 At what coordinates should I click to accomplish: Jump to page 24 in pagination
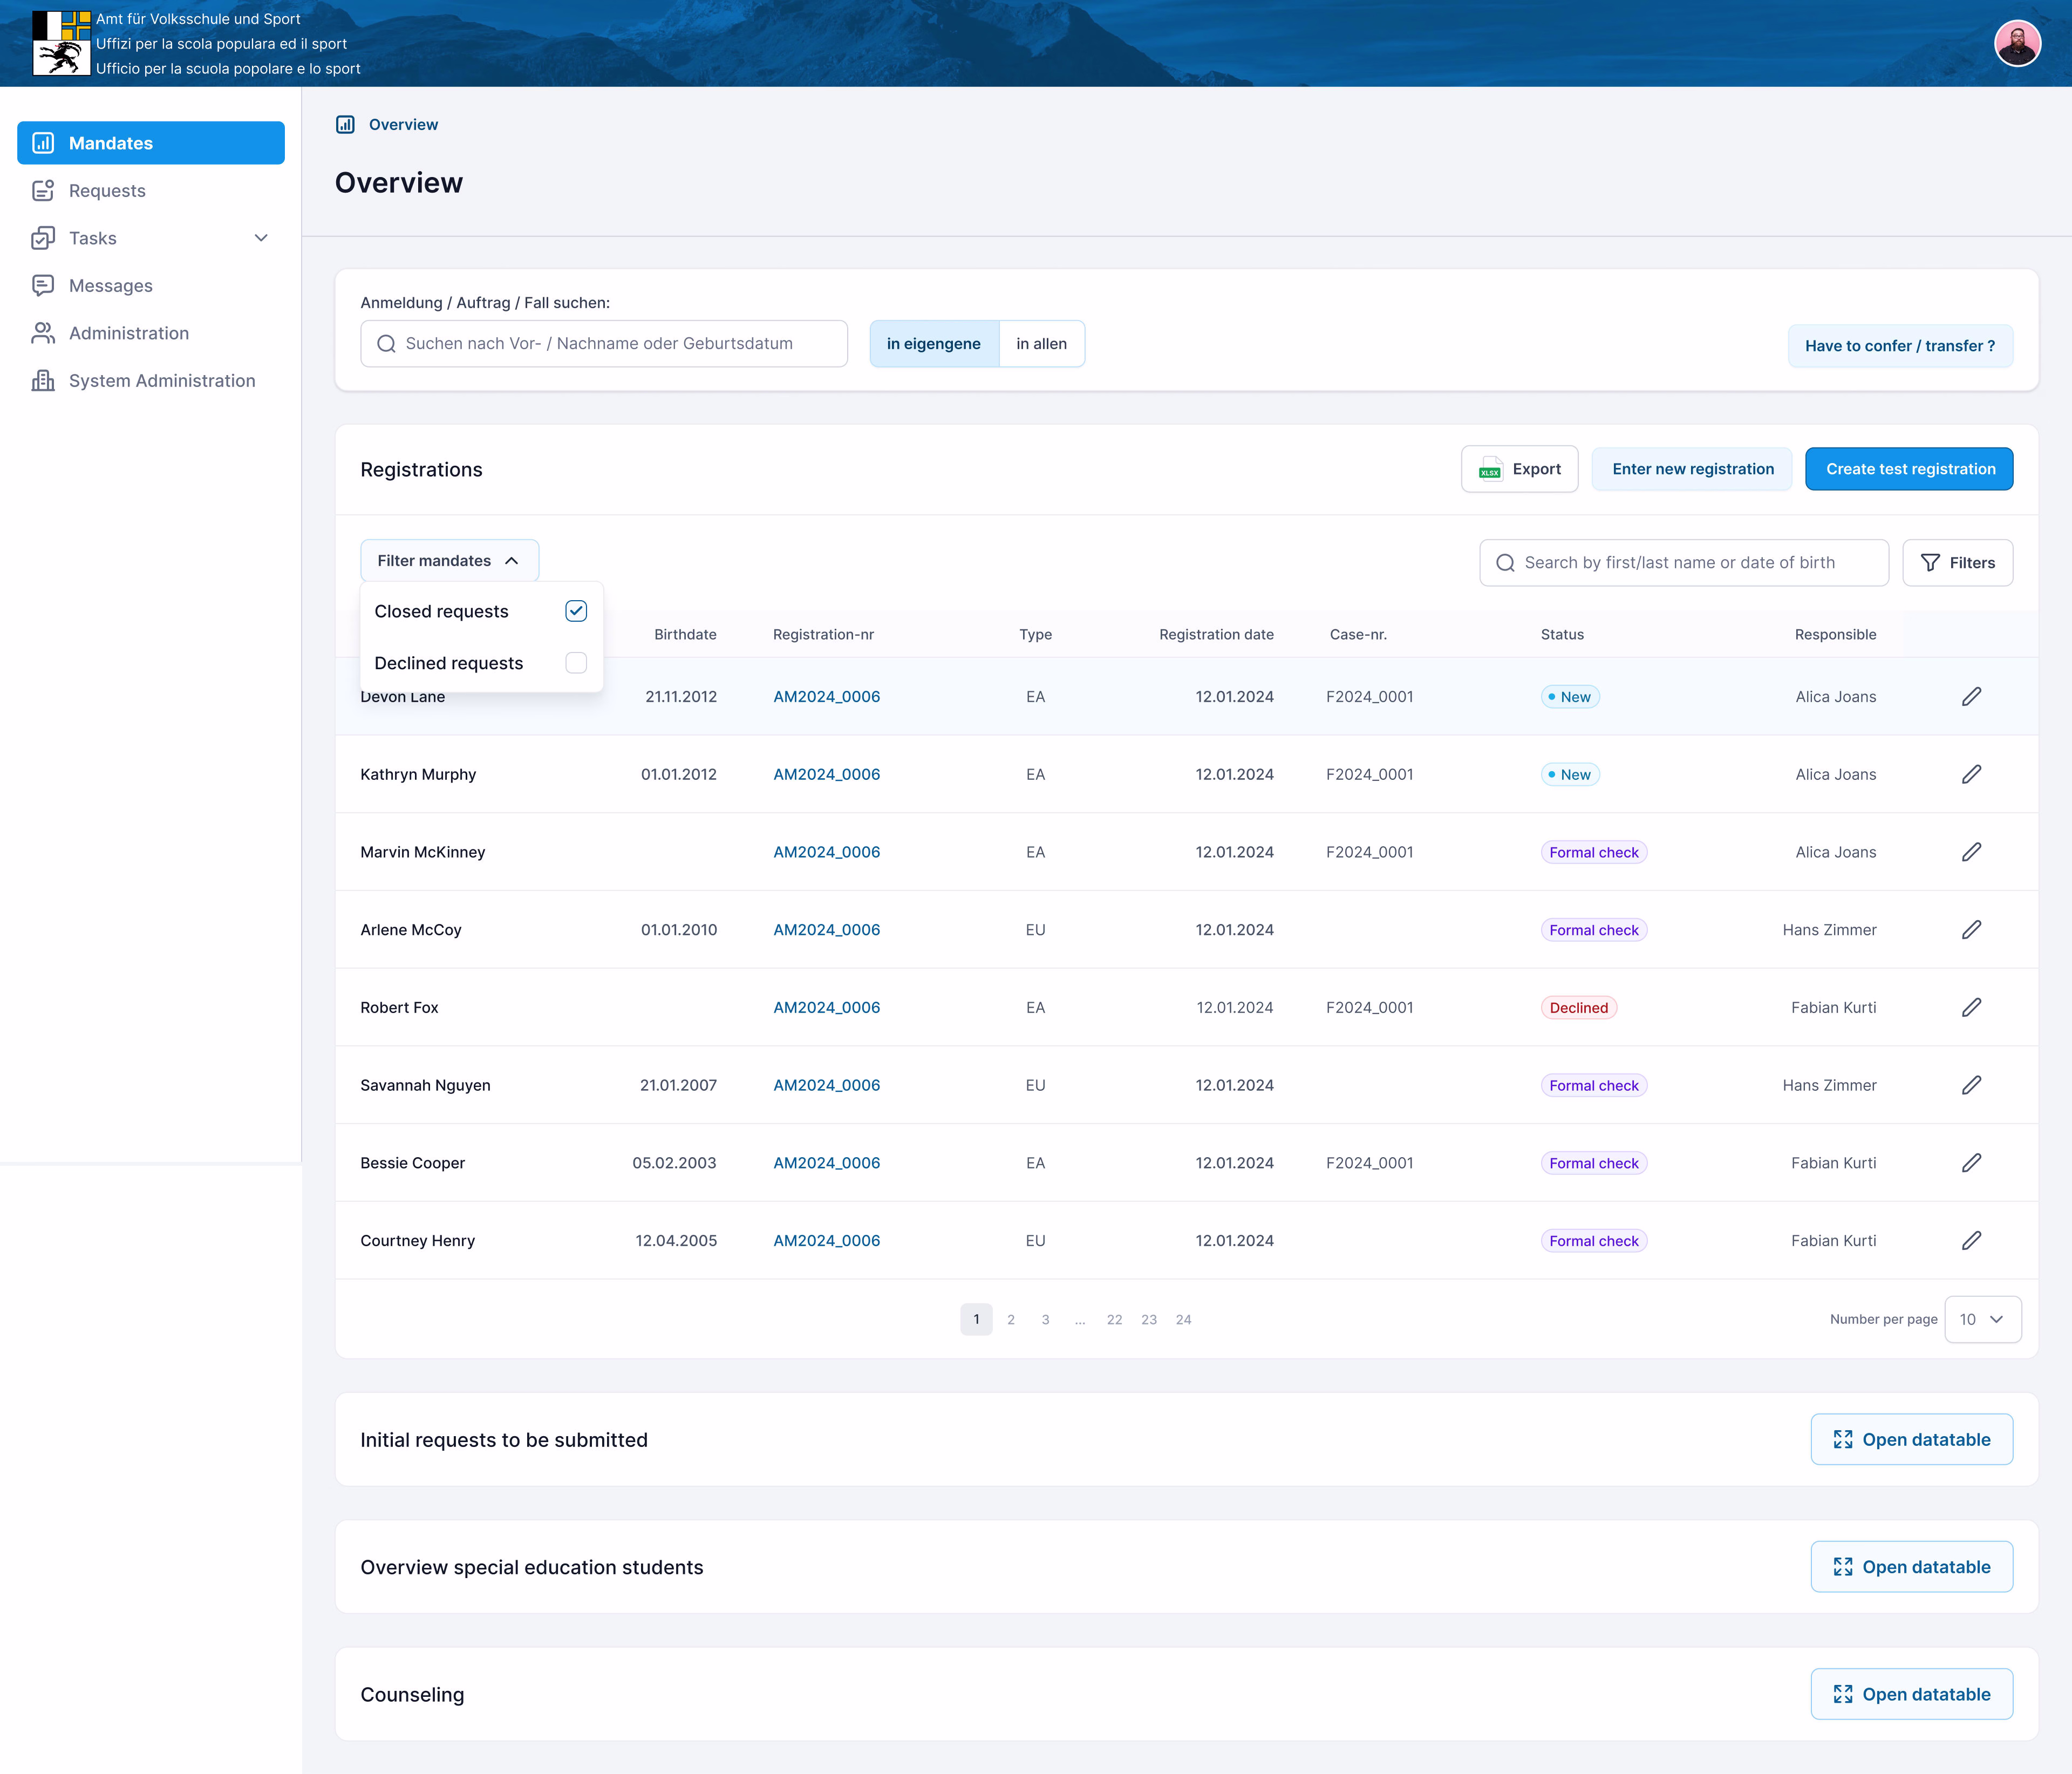[1183, 1320]
